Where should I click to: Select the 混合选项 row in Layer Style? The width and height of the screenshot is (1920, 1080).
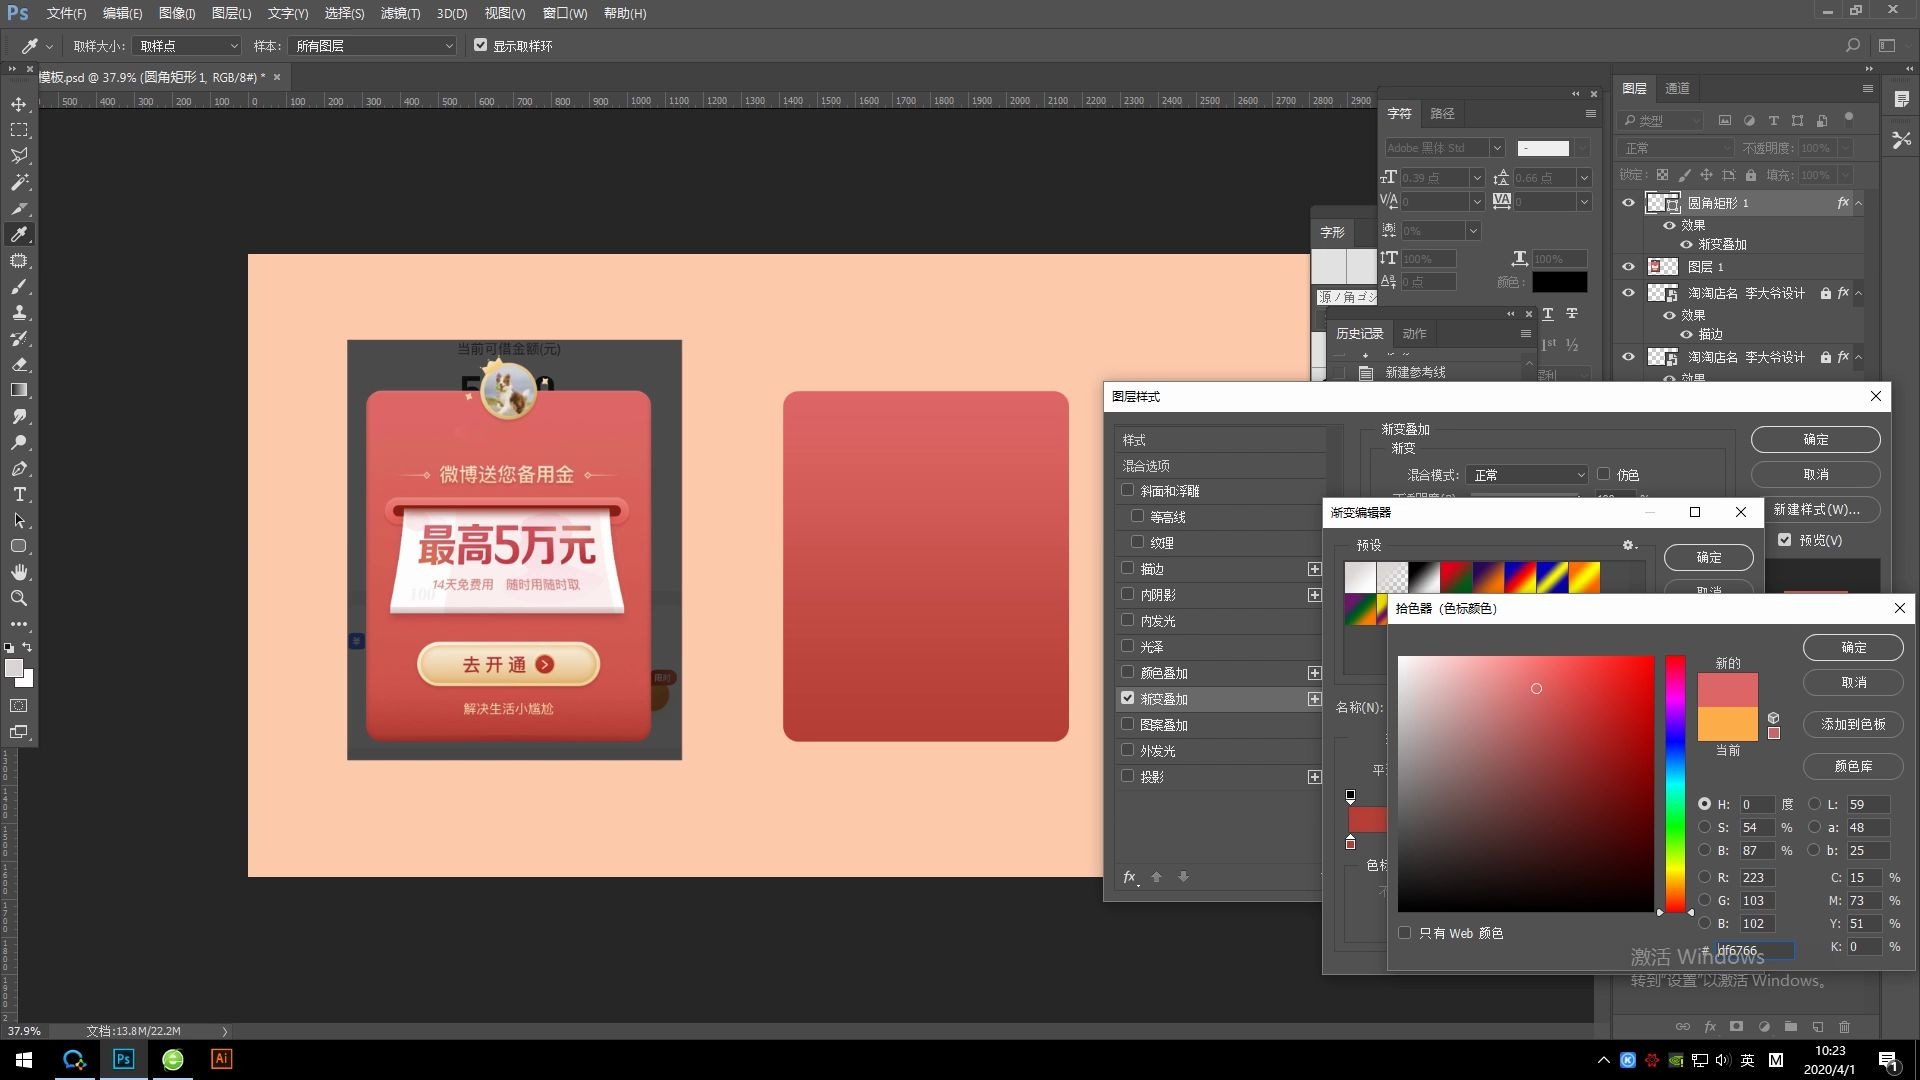(1220, 466)
